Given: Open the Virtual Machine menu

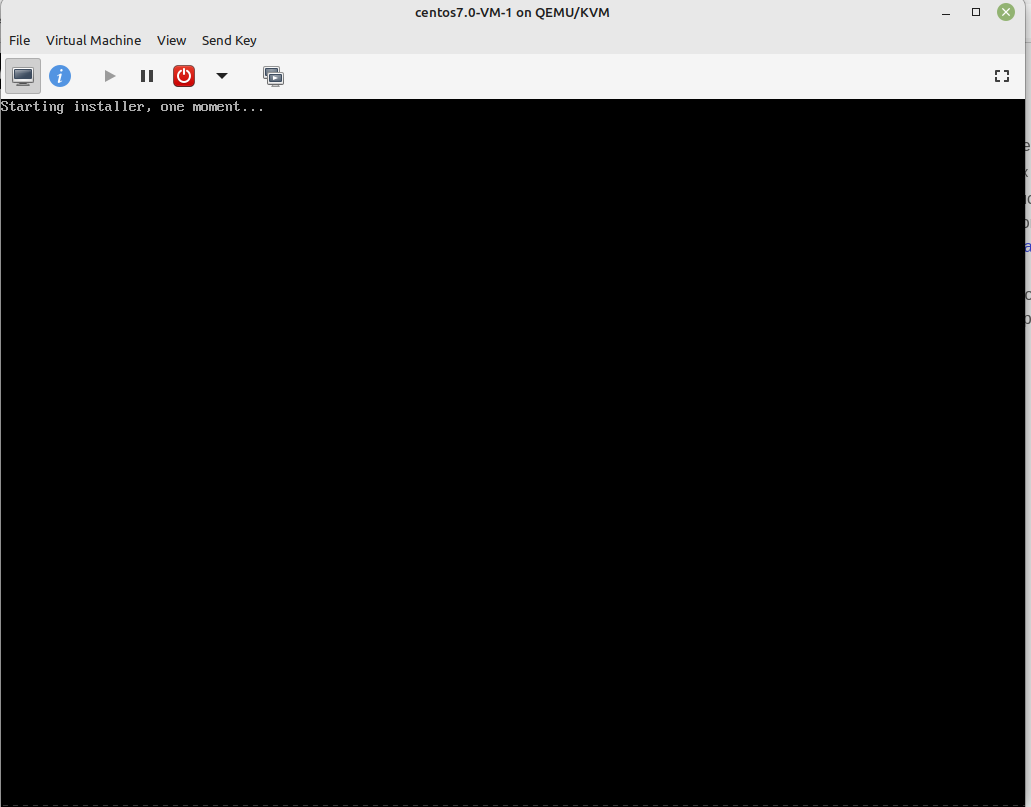Looking at the screenshot, I should (x=93, y=40).
